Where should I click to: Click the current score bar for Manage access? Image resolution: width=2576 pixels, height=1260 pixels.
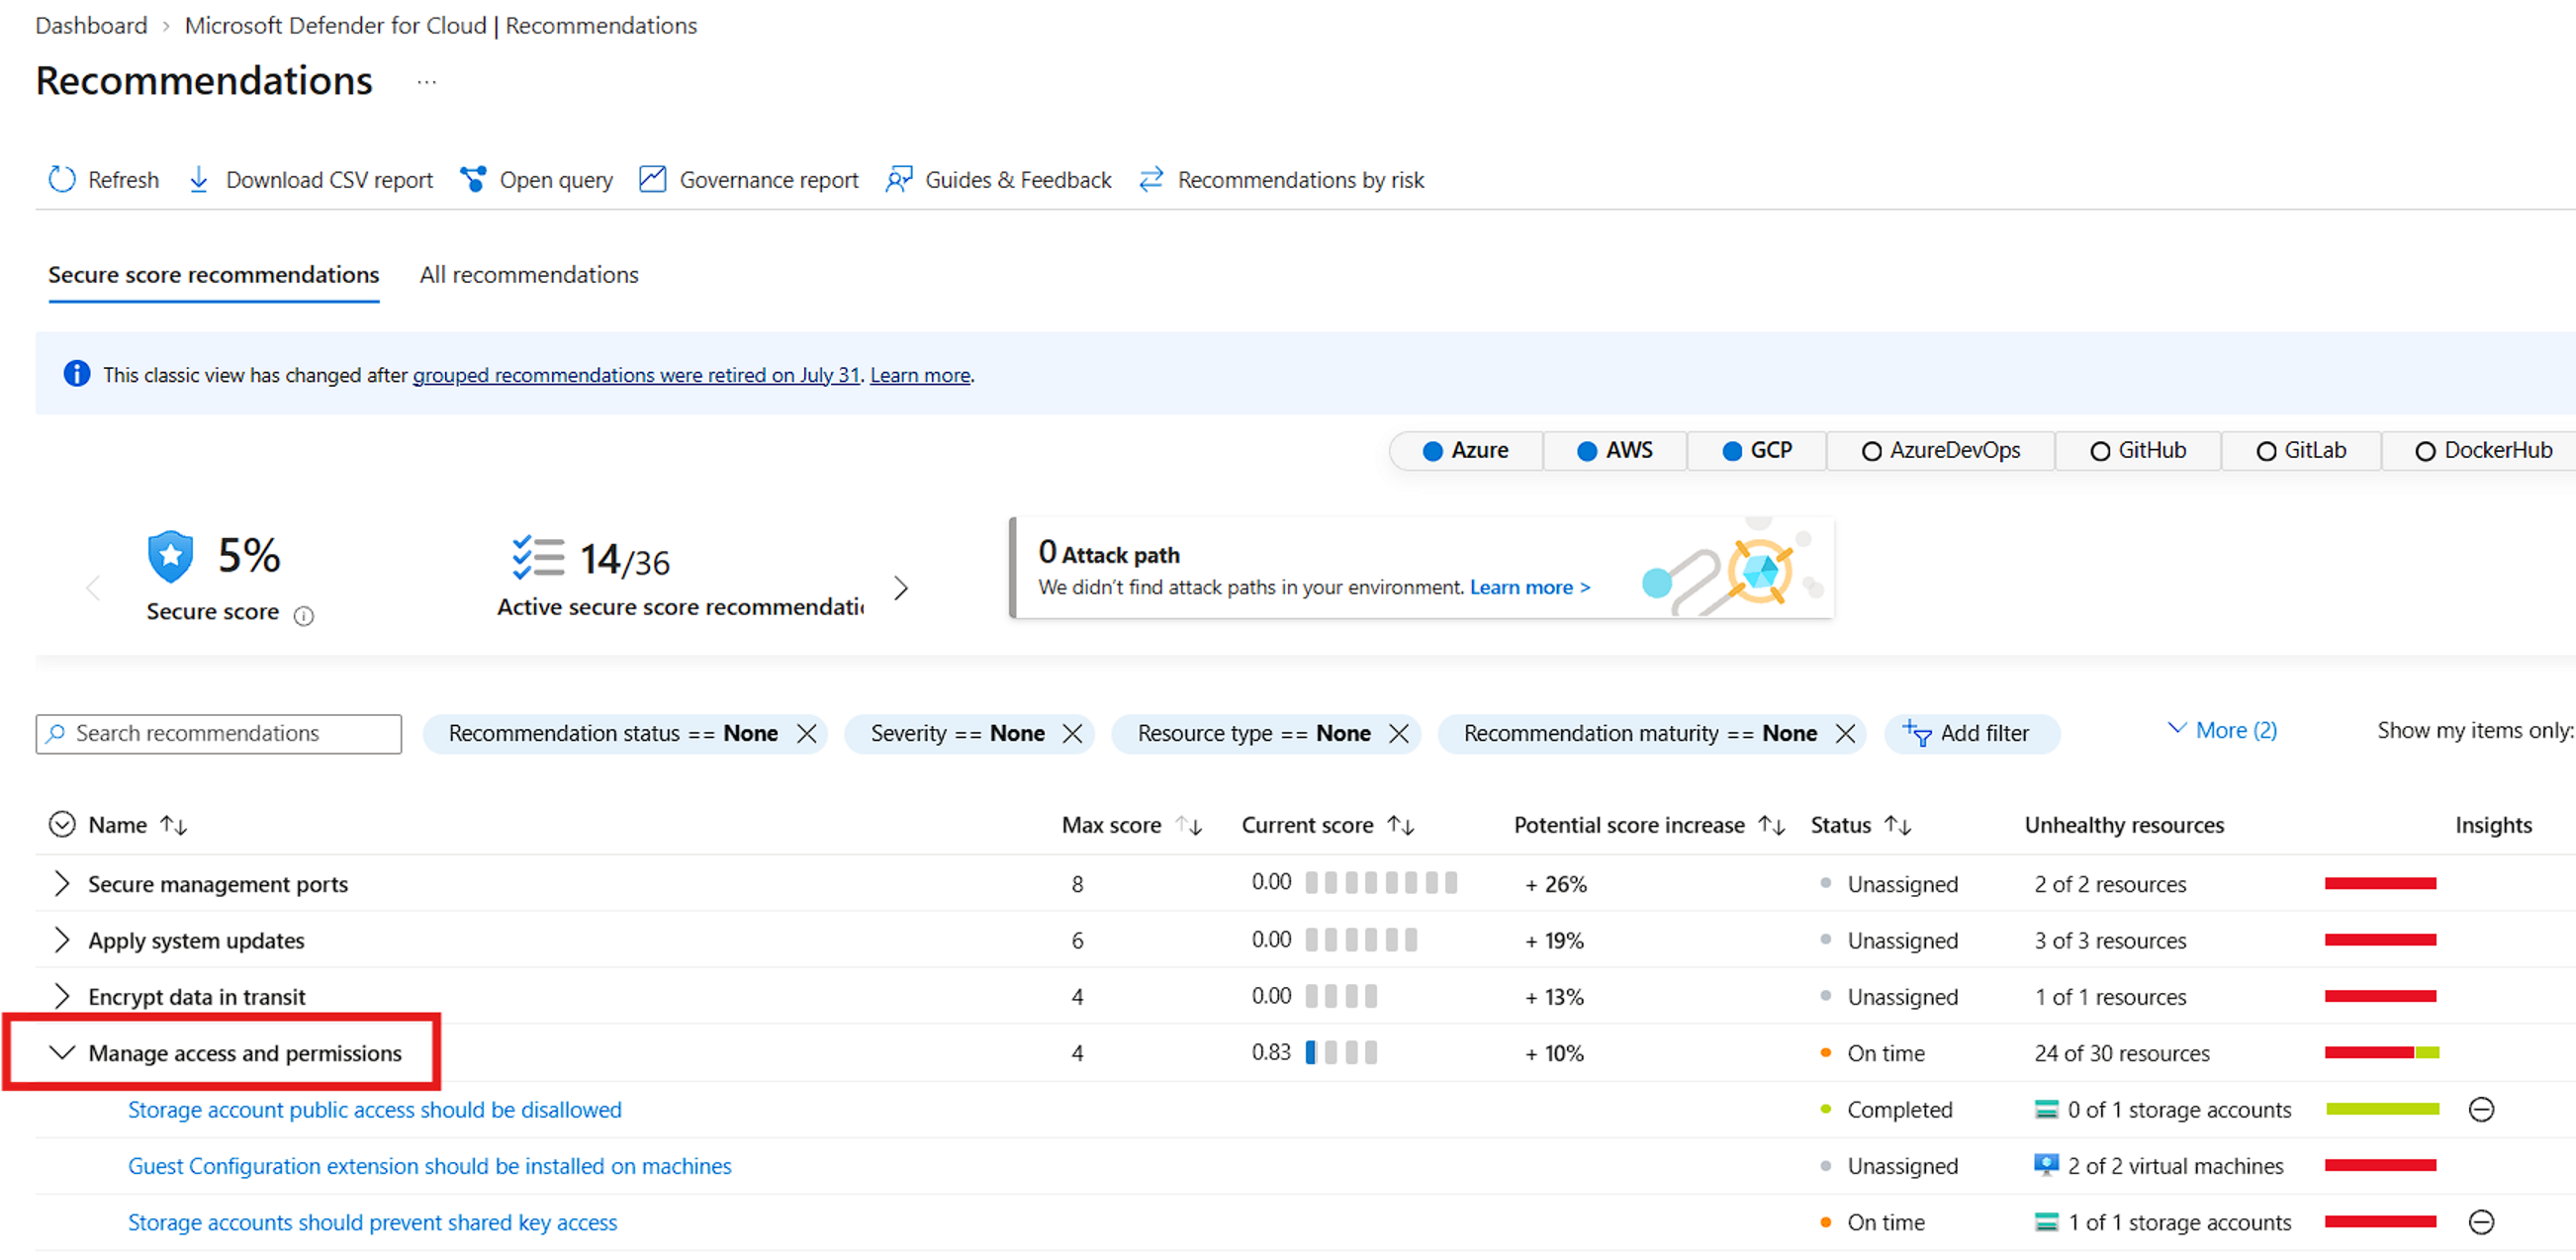coord(1341,1052)
